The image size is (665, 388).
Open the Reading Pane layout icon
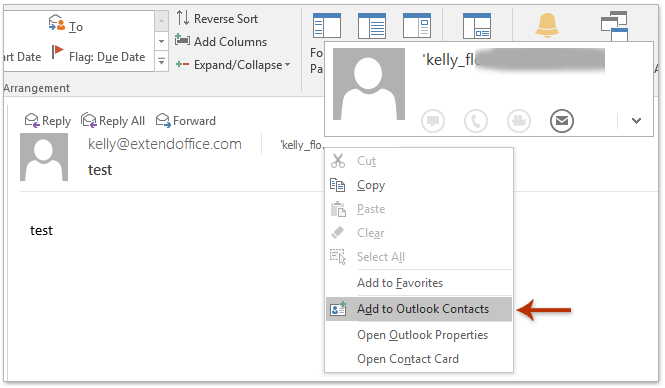pyautogui.click(x=372, y=26)
